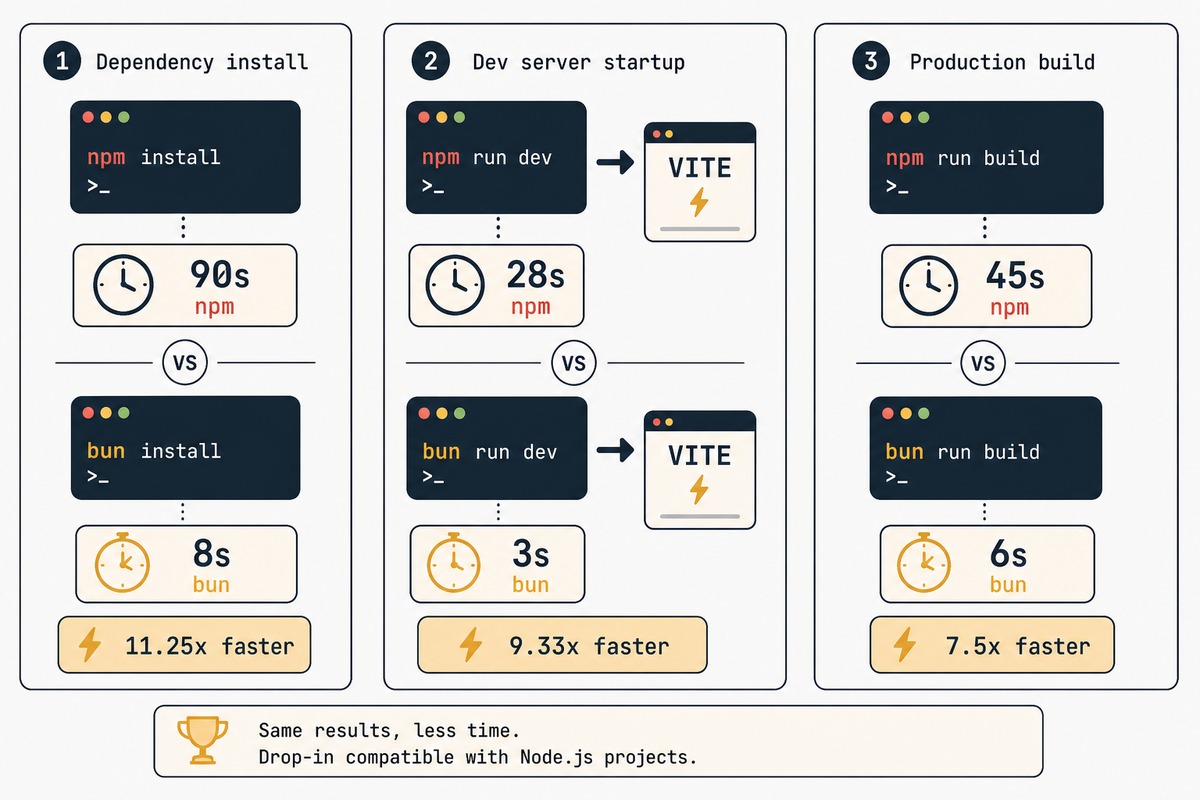Click VITE title in window after bun run dev
The height and width of the screenshot is (800, 1200).
pos(700,455)
